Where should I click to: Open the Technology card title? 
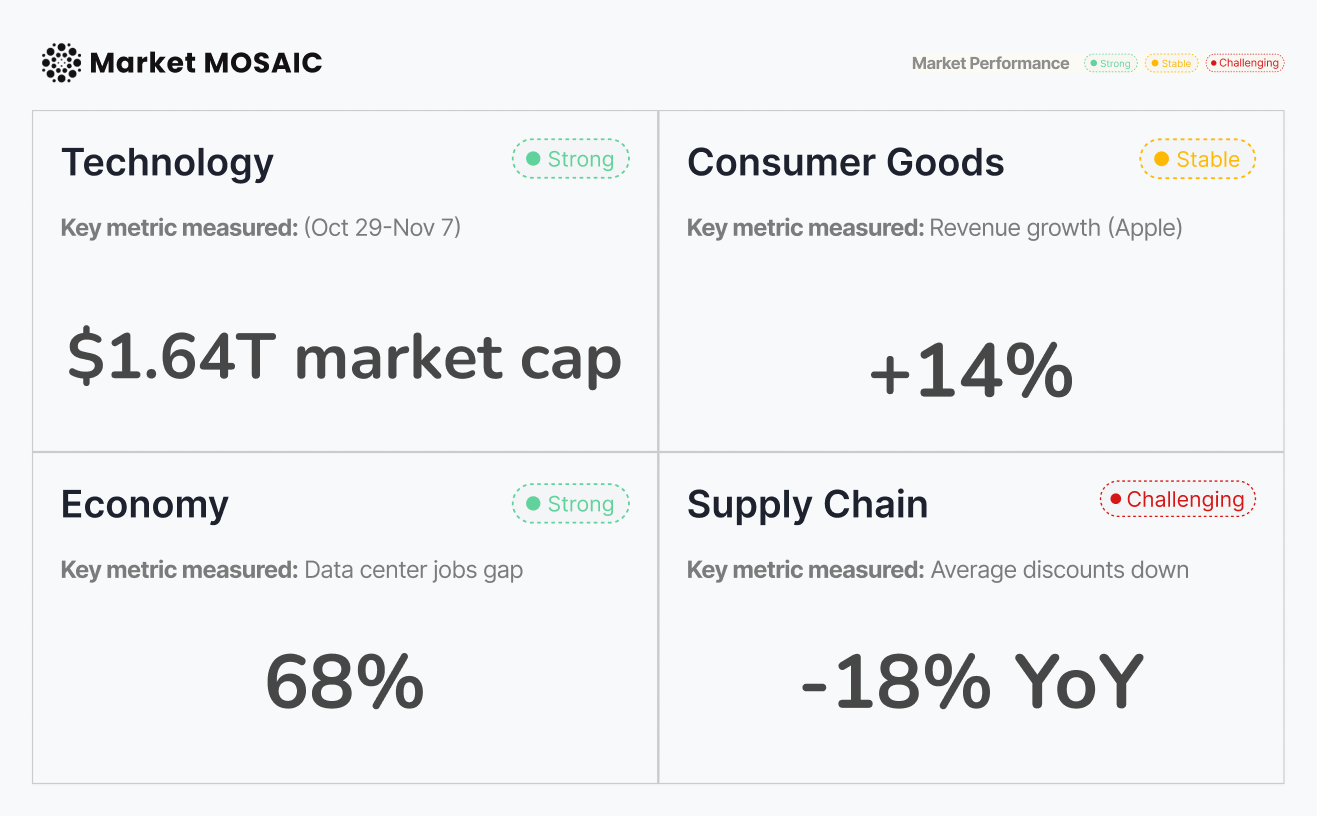[x=167, y=162]
